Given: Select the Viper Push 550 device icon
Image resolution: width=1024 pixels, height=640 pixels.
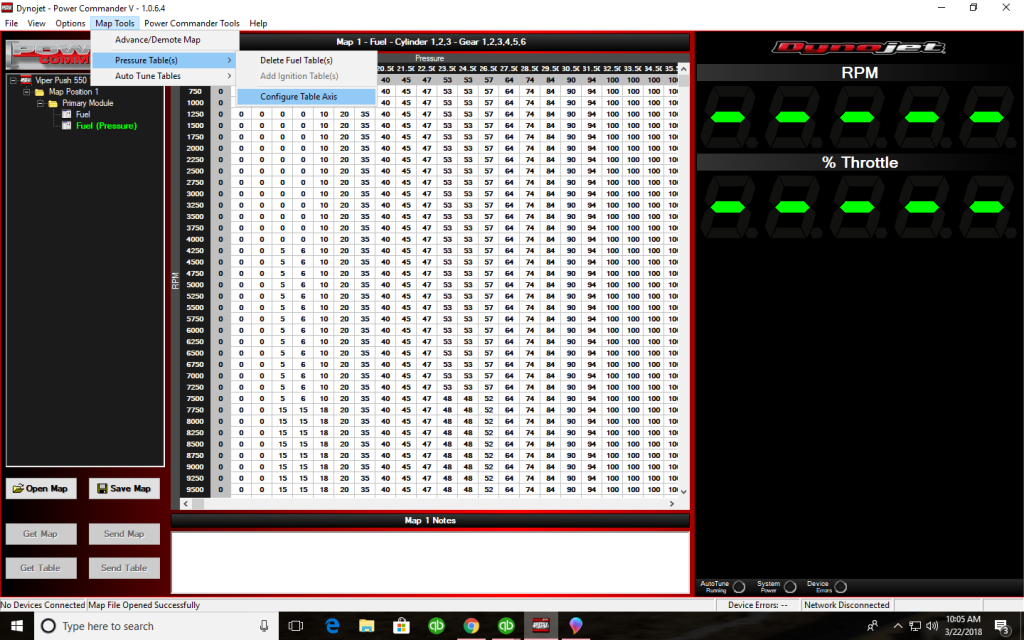Looking at the screenshot, I should 26,80.
